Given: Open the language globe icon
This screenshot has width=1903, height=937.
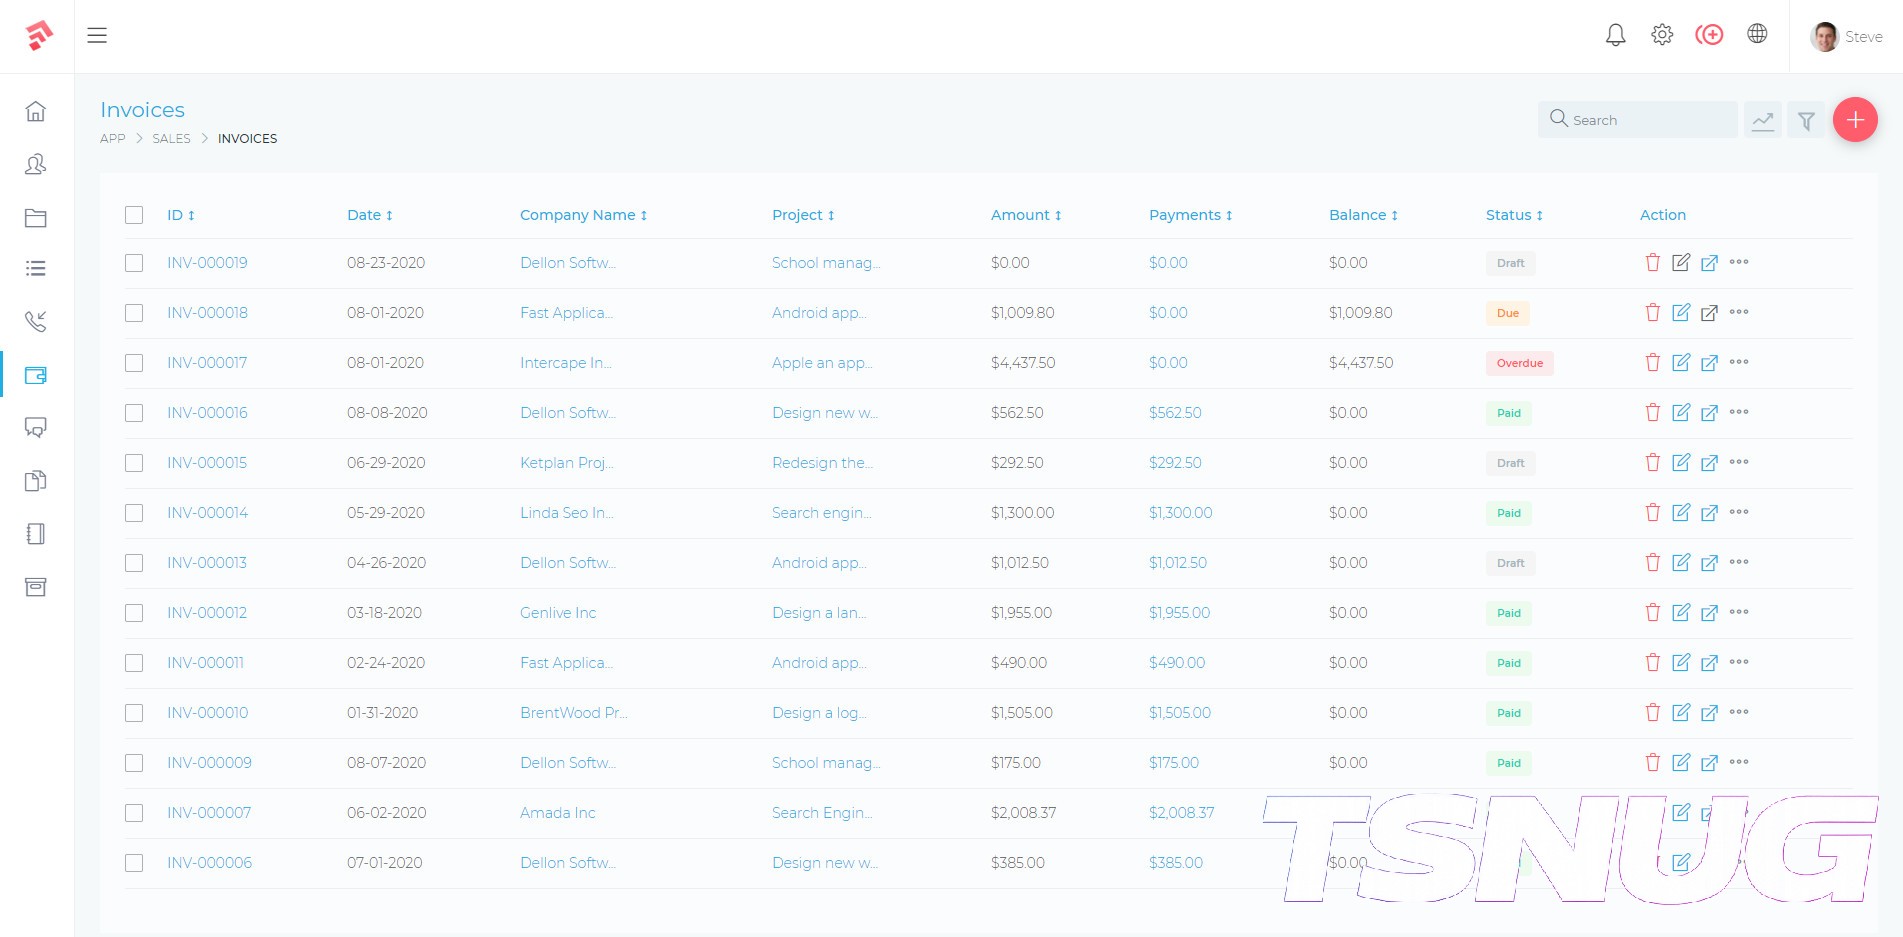Looking at the screenshot, I should click(x=1757, y=34).
